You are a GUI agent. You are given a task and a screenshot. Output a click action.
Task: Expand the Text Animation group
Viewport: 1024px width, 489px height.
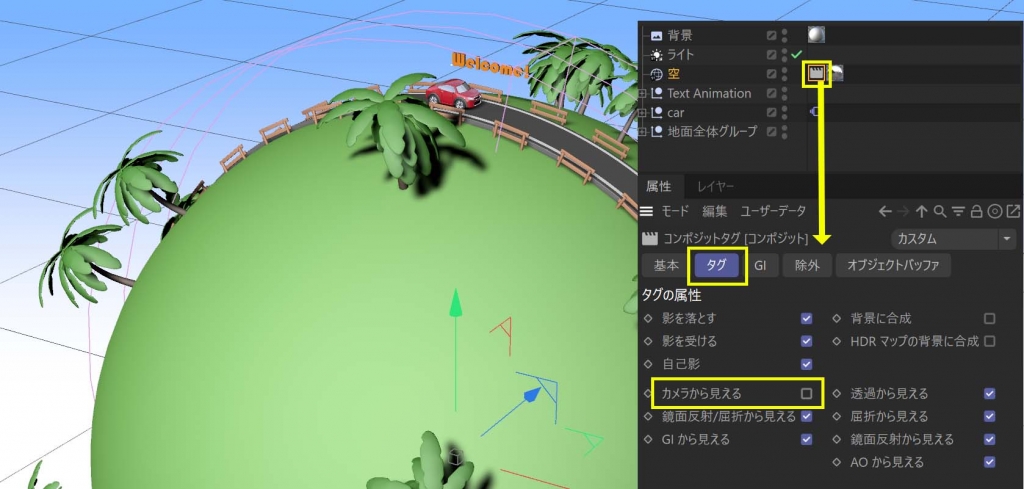pyautogui.click(x=643, y=93)
